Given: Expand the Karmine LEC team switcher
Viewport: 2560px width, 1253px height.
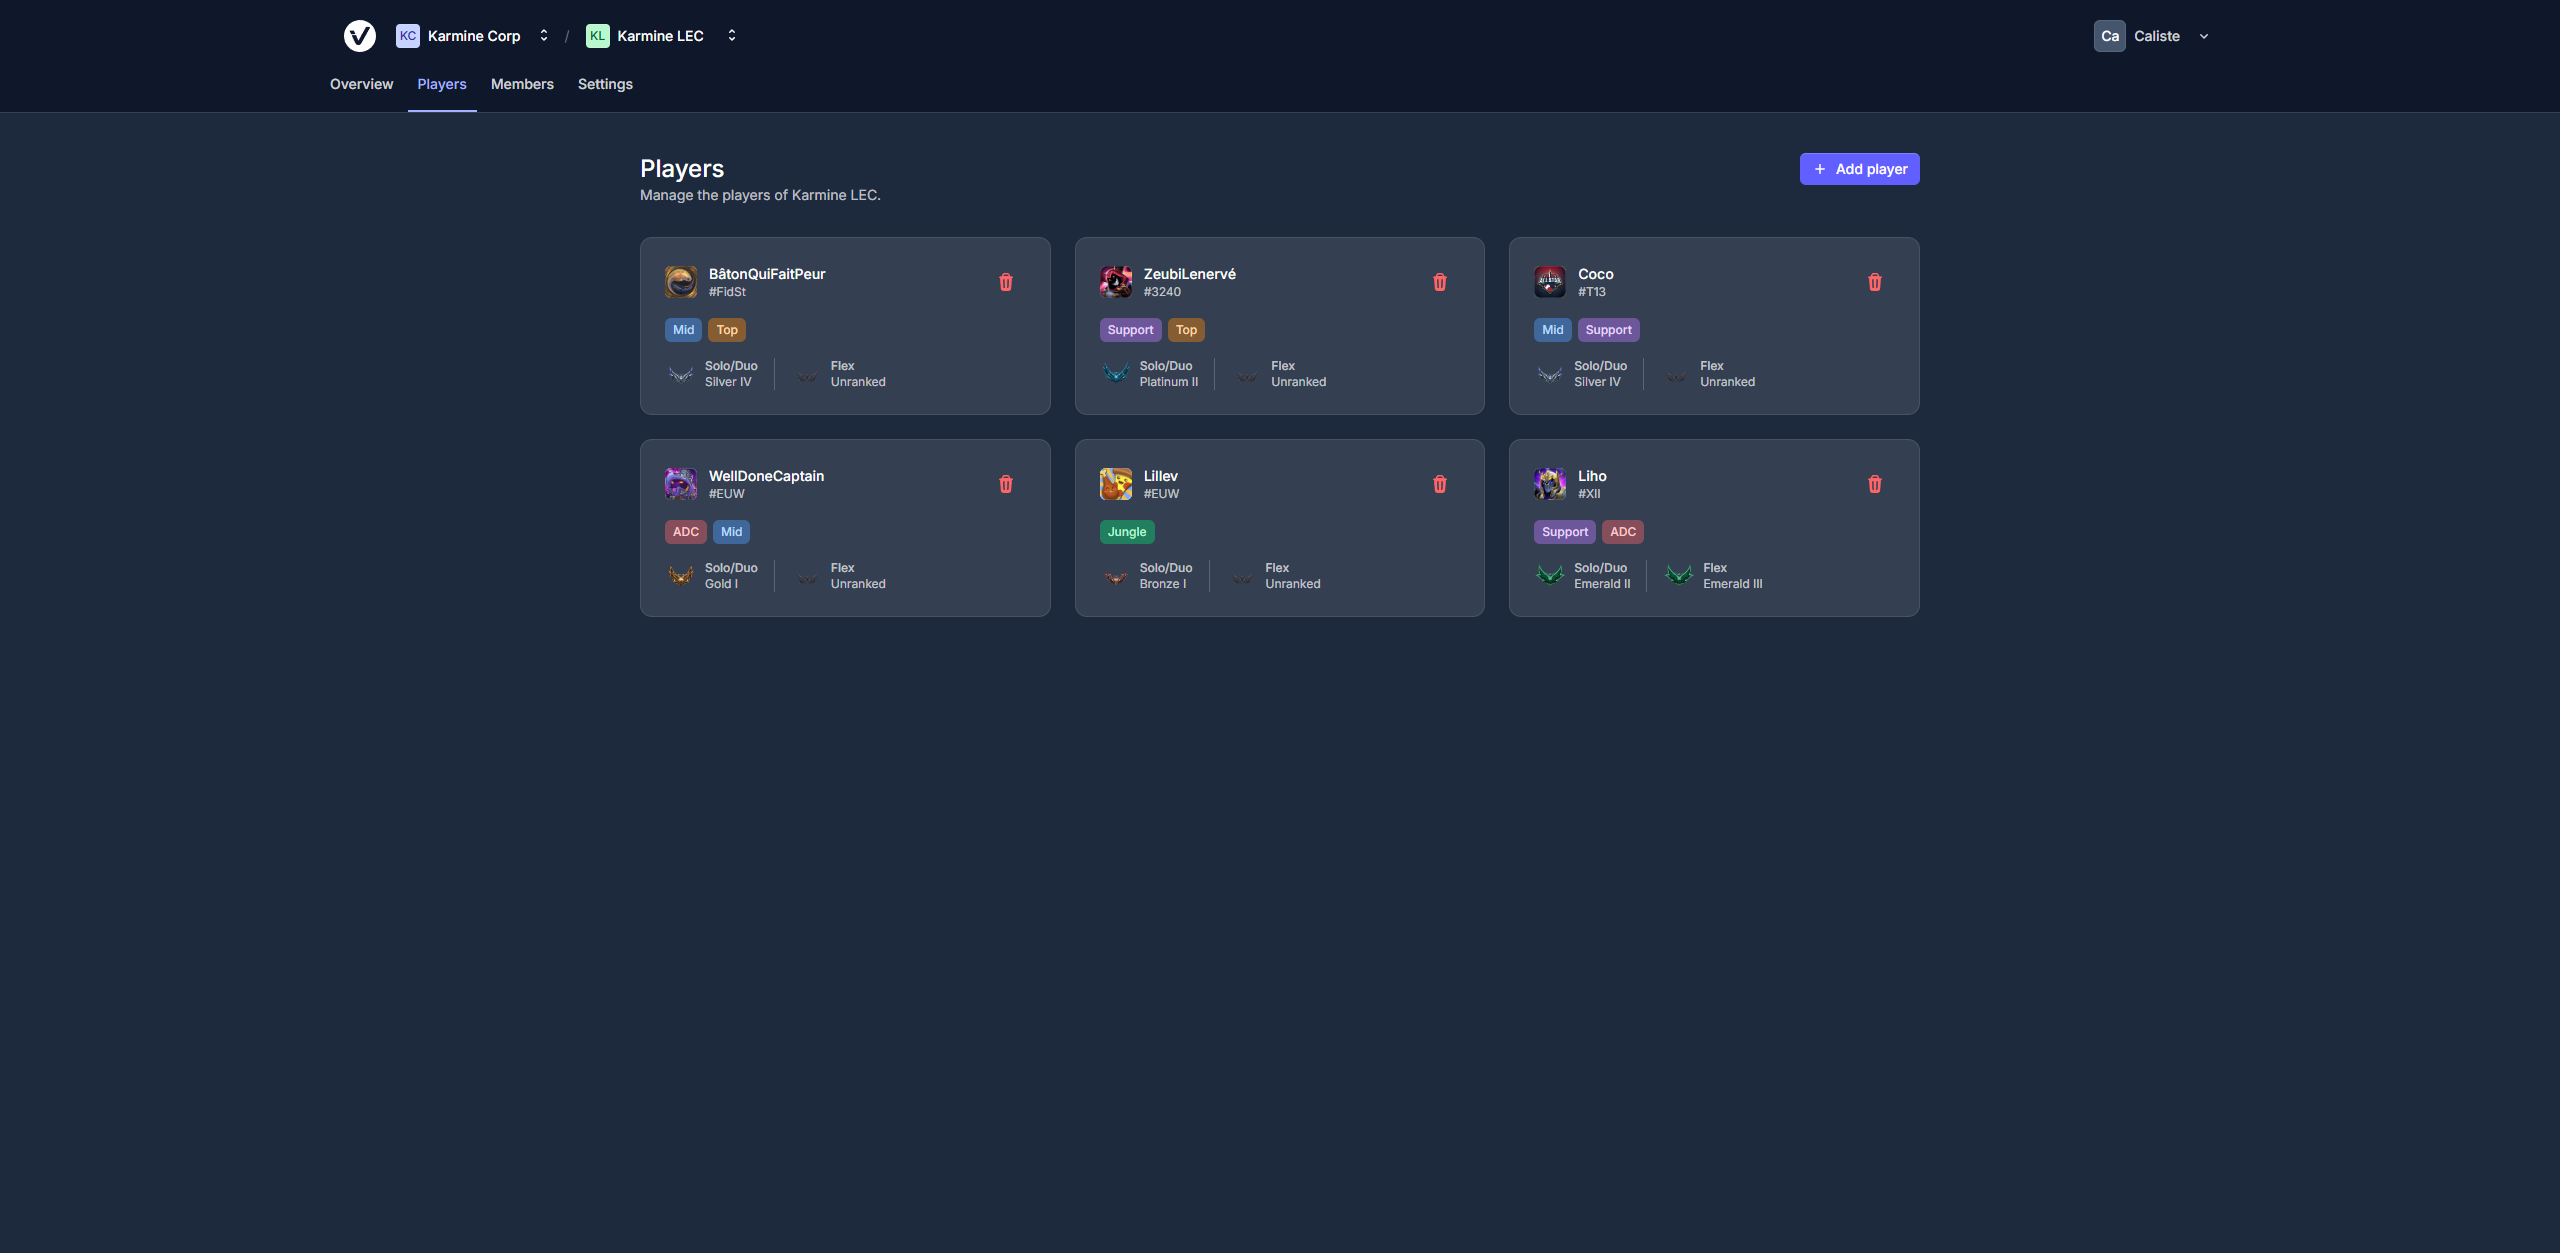Looking at the screenshot, I should point(731,35).
